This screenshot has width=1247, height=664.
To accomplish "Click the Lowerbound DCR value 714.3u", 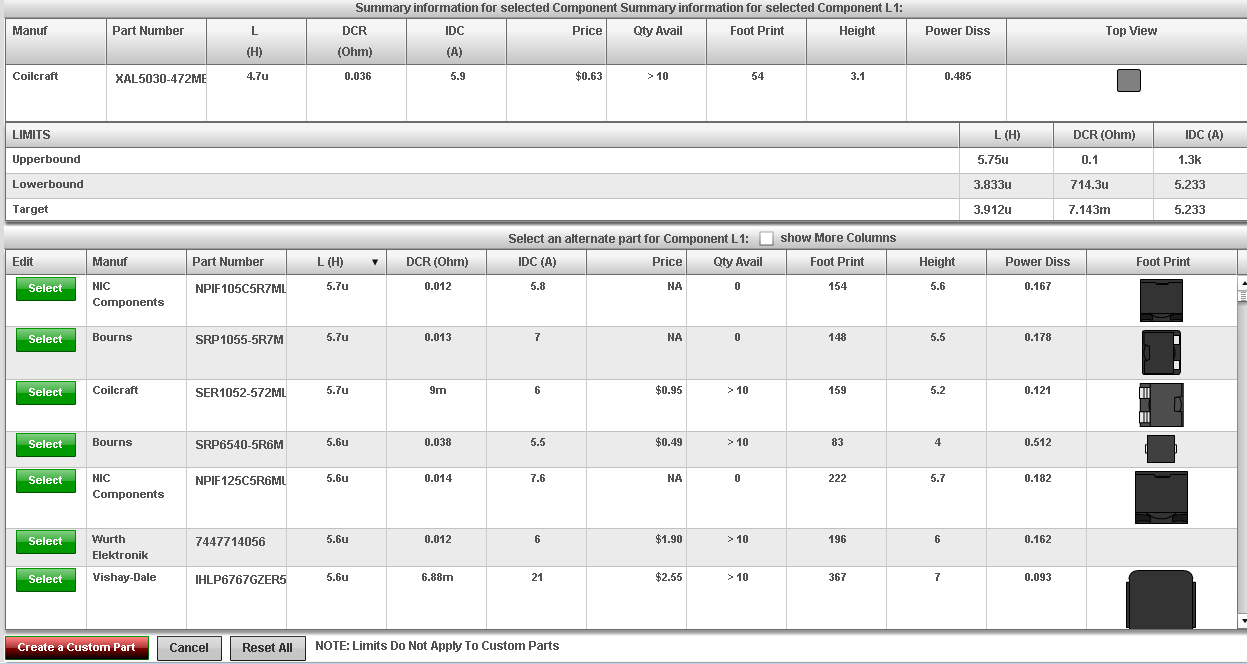I will [x=1089, y=185].
